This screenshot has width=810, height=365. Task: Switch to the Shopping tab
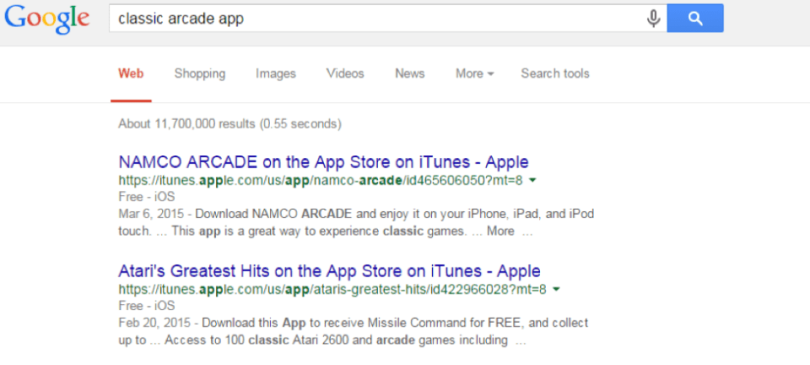click(x=200, y=74)
